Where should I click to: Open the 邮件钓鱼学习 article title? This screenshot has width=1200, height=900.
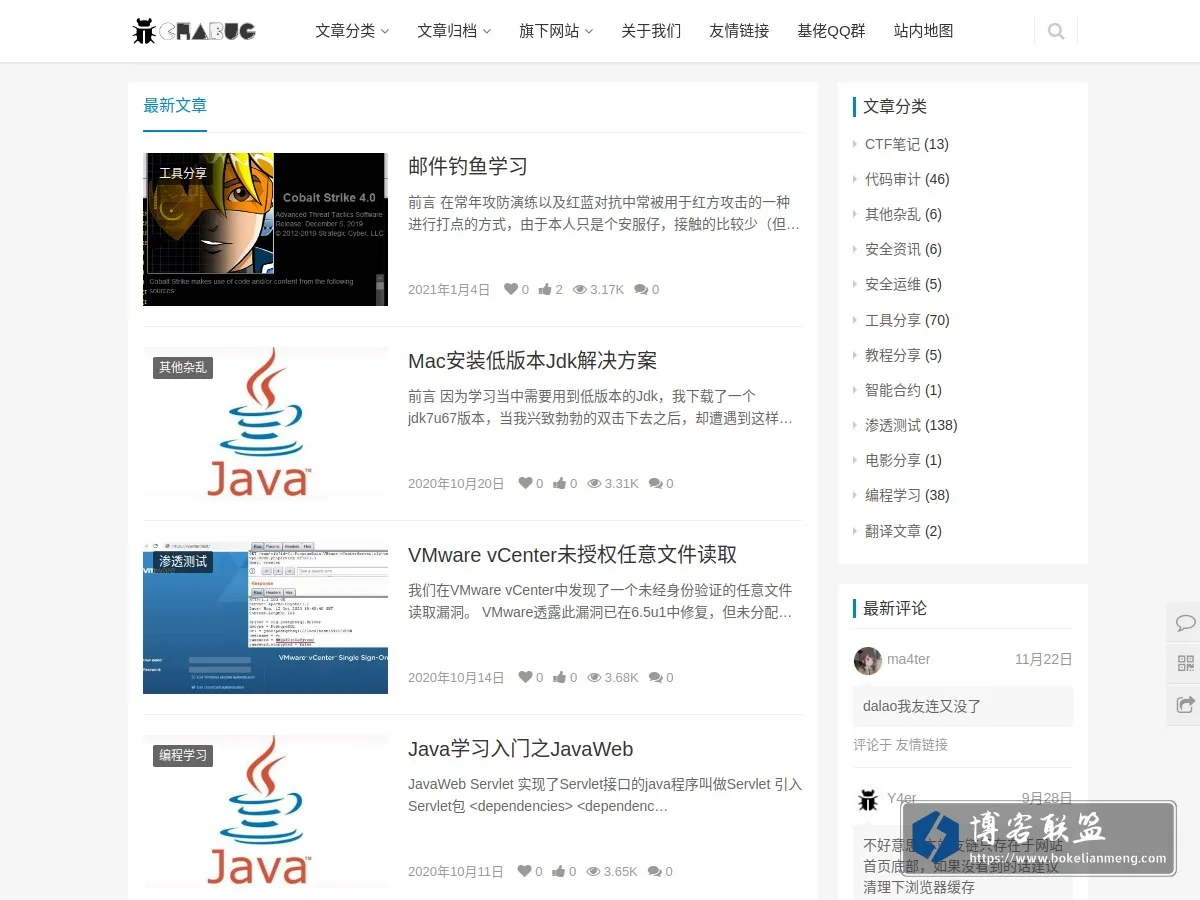[468, 166]
